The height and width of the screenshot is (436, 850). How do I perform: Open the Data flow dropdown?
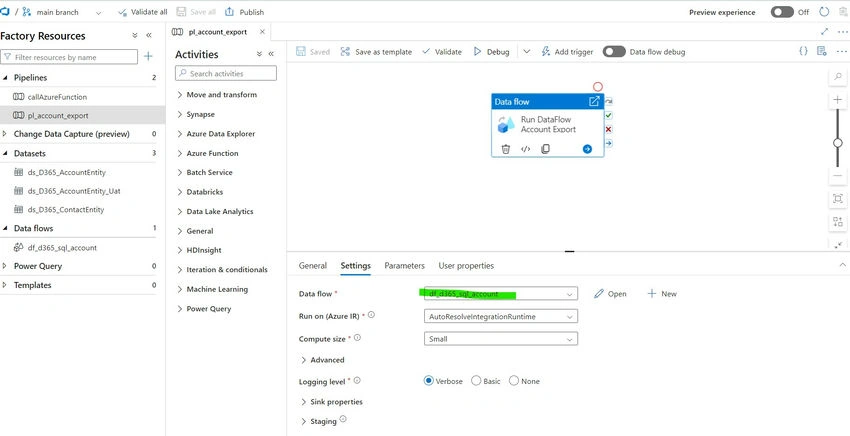500,293
